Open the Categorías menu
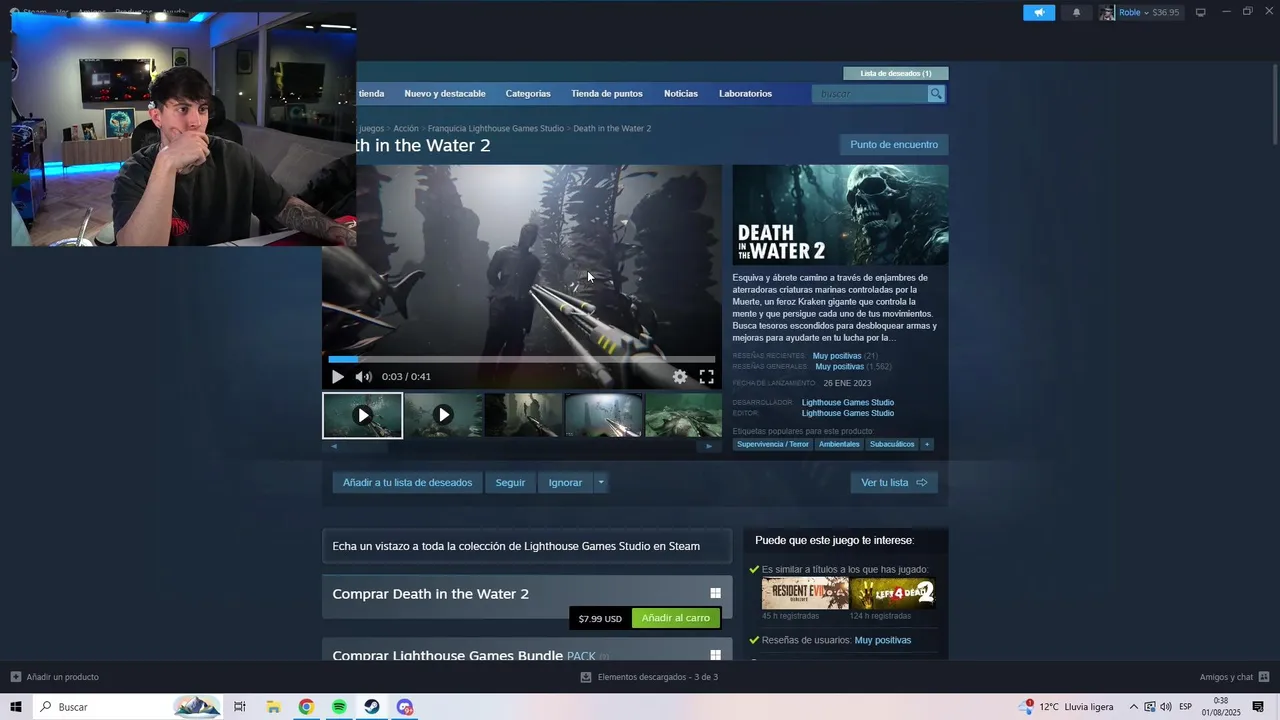This screenshot has height=720, width=1280. tap(528, 93)
